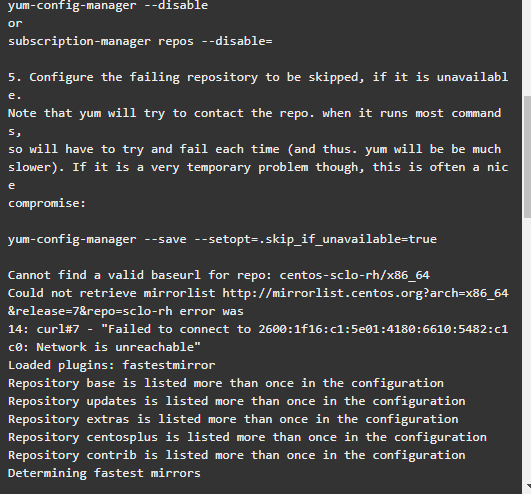Click the scrollbar track above the thumb
The width and height of the screenshot is (531, 494).
527,48
